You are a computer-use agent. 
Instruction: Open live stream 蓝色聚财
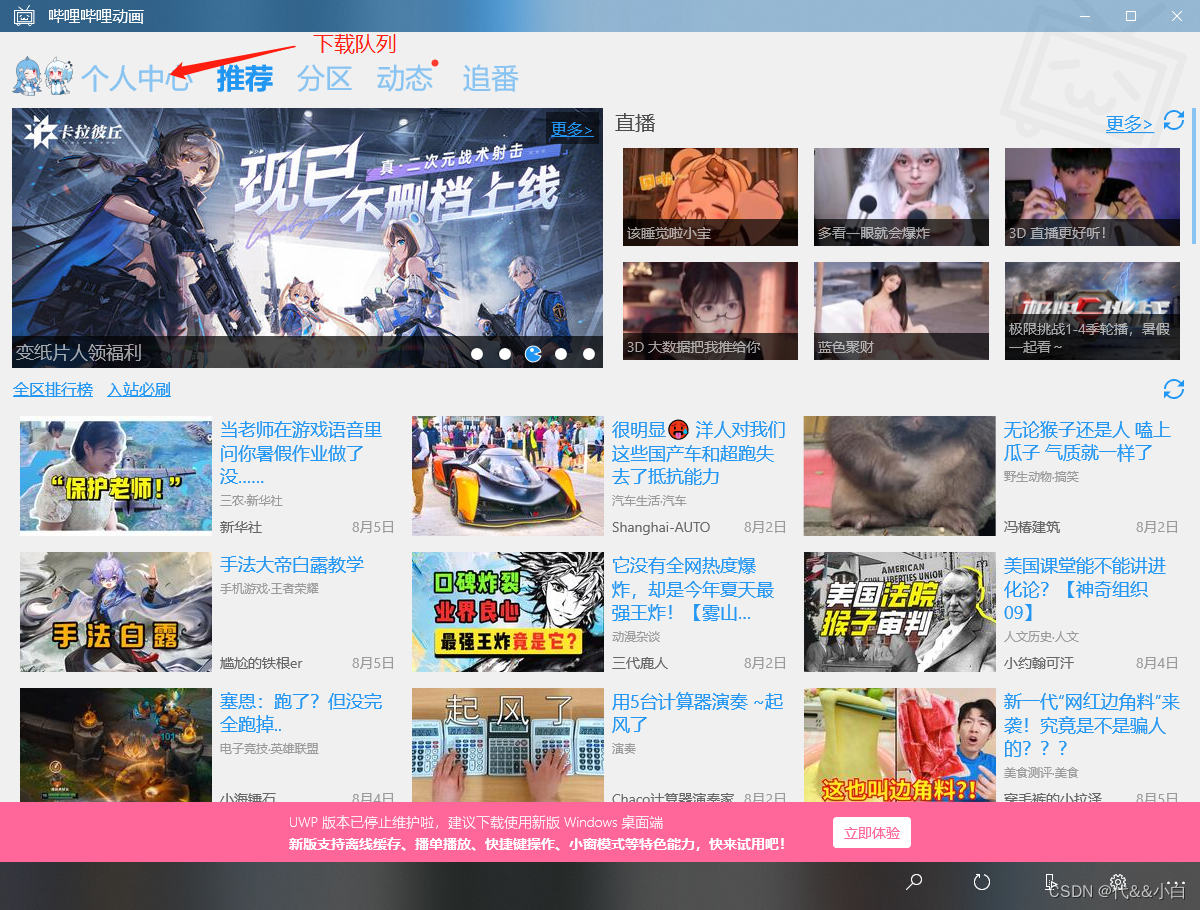(x=901, y=311)
